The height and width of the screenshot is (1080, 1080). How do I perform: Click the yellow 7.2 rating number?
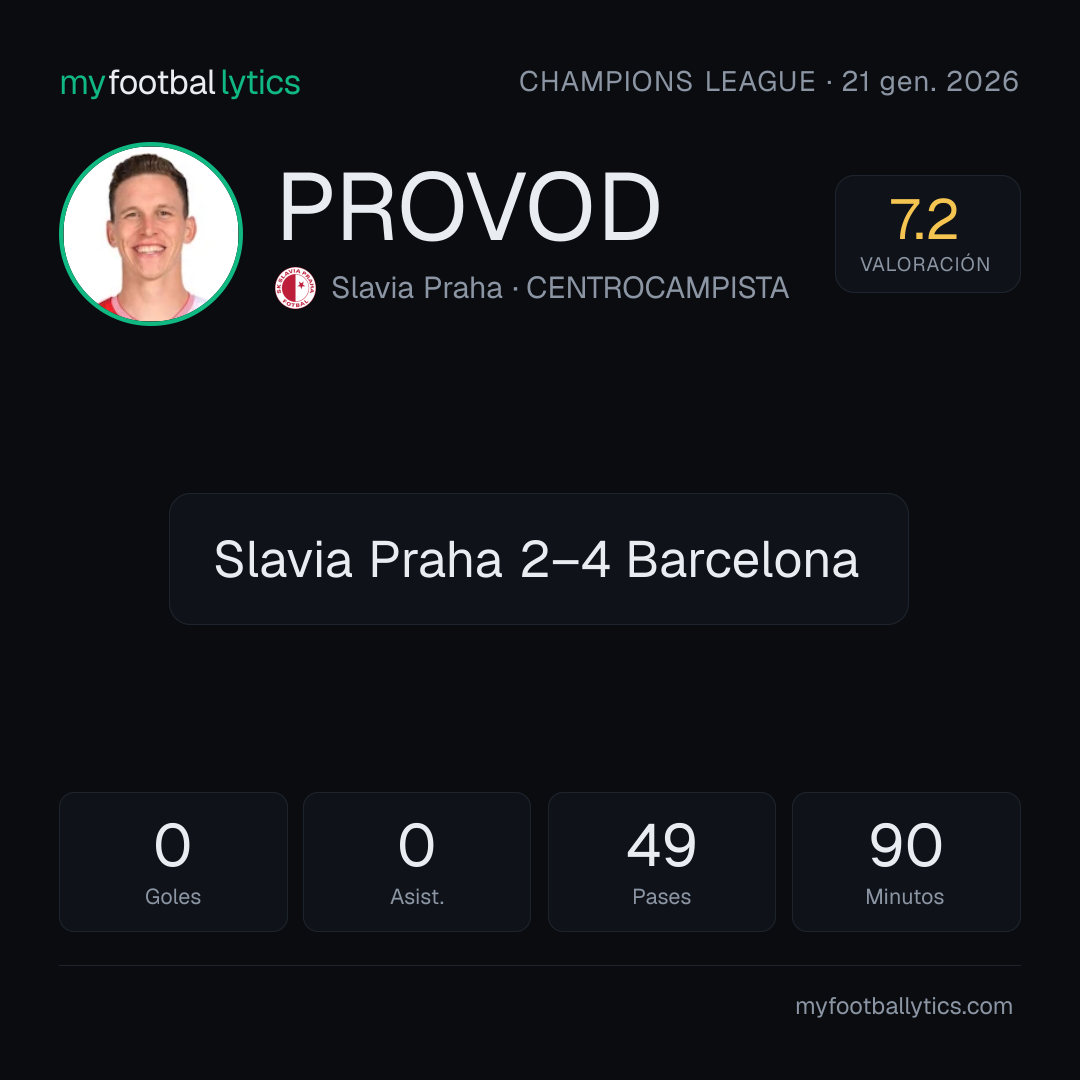(x=924, y=220)
